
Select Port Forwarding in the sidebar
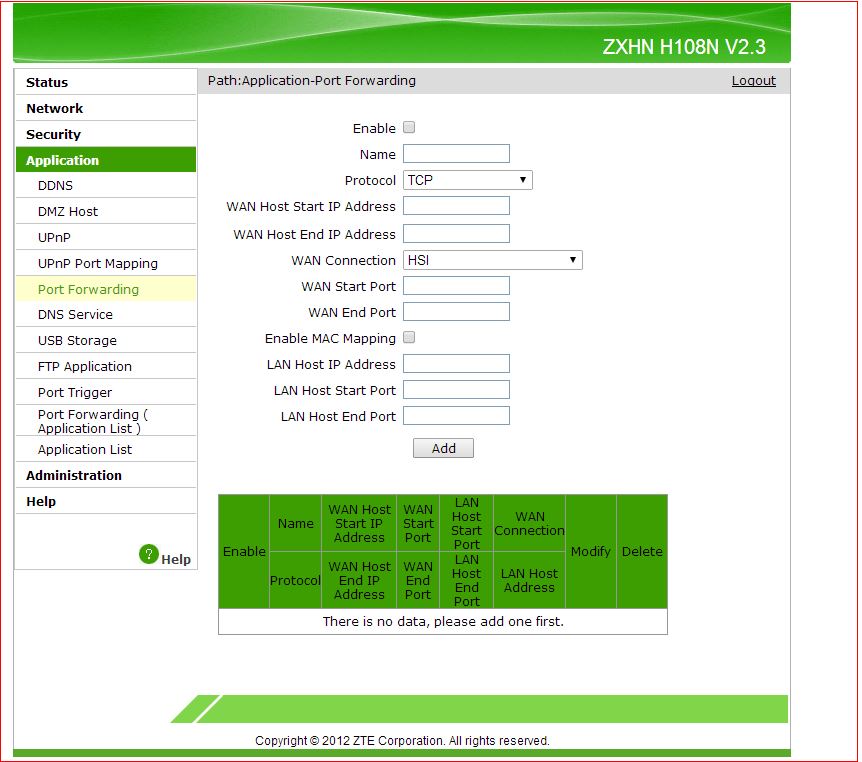point(106,289)
